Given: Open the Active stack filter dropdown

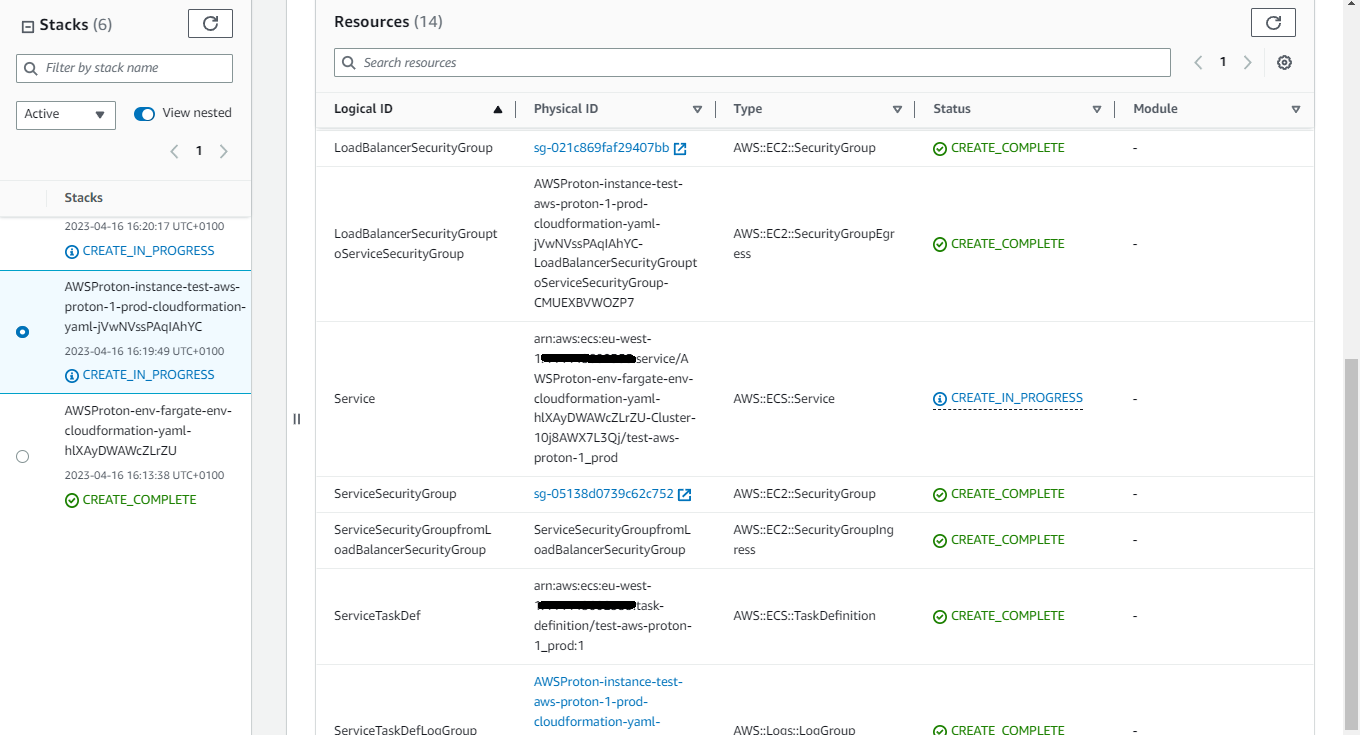Looking at the screenshot, I should [x=65, y=115].
